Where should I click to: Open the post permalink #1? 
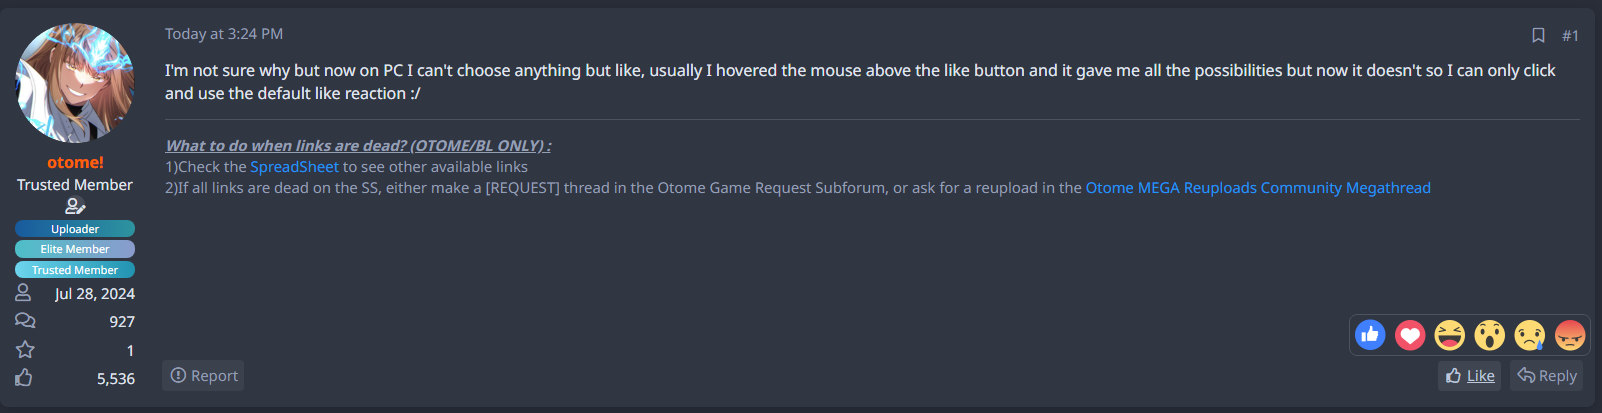pos(1570,35)
